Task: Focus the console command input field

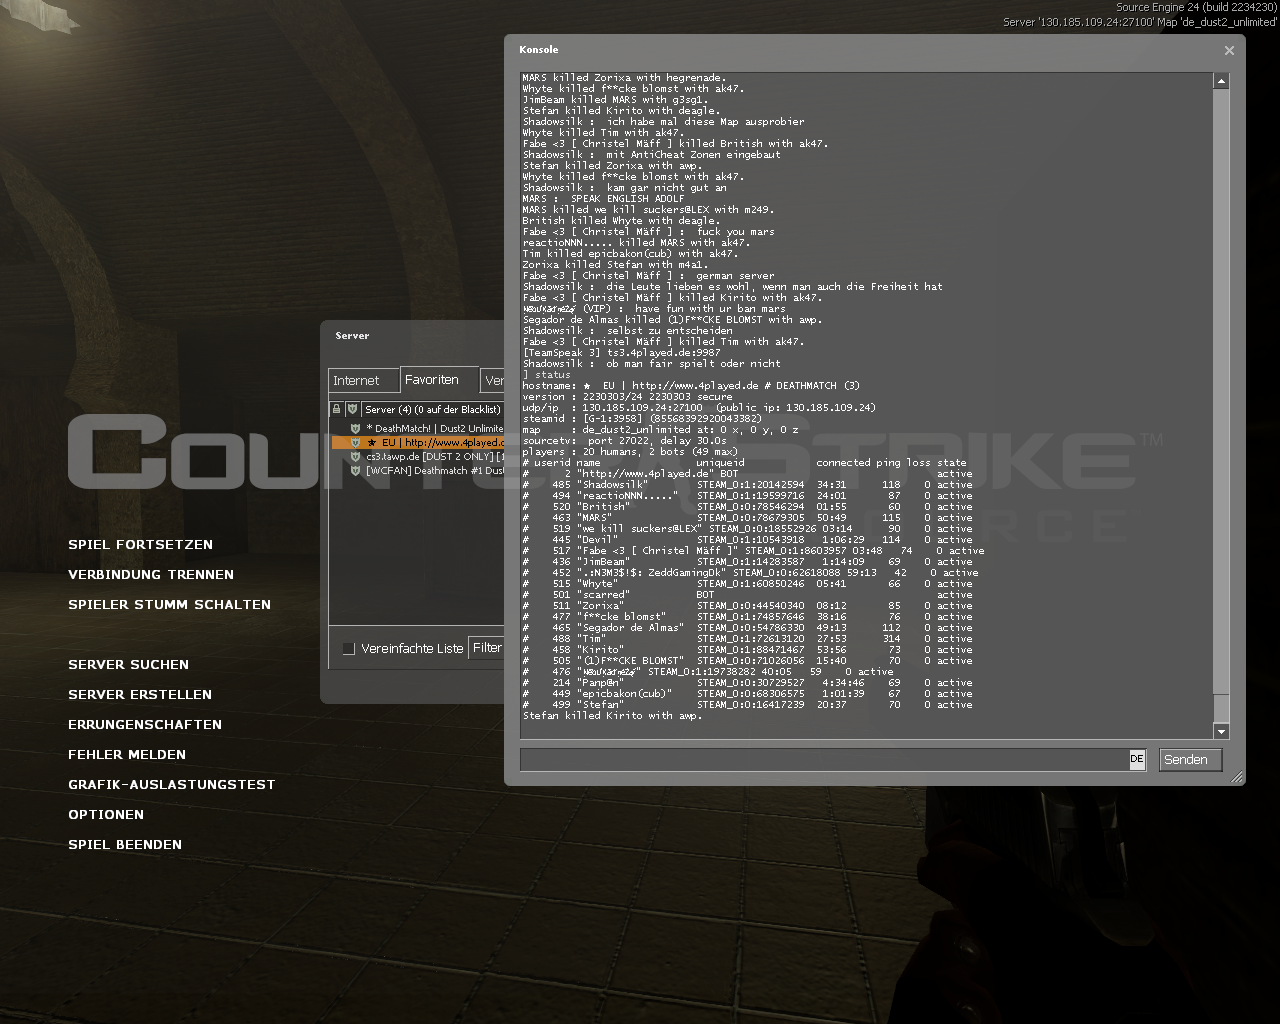Action: click(x=823, y=760)
